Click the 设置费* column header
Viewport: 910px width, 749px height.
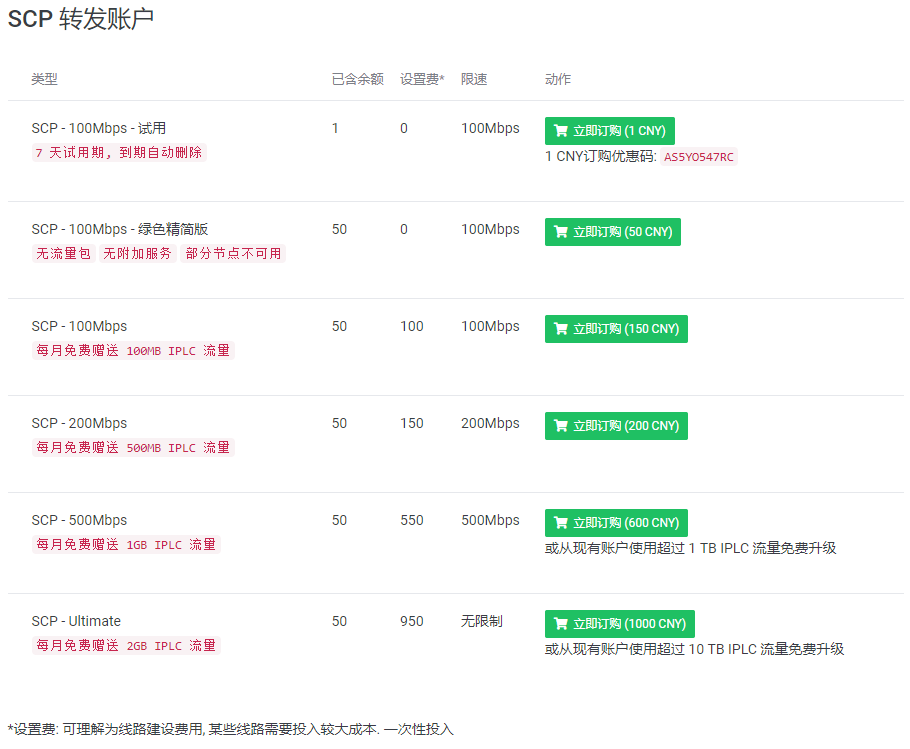(x=422, y=79)
